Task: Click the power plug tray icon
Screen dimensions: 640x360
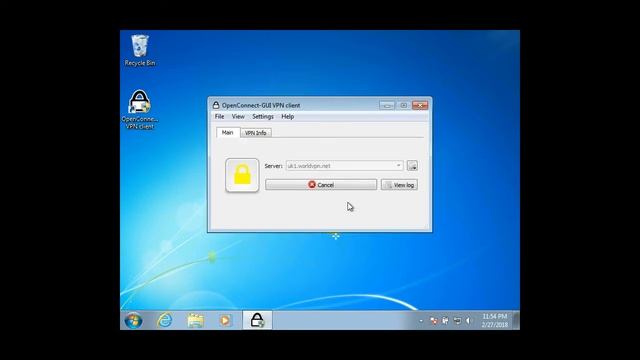Action: [445, 321]
